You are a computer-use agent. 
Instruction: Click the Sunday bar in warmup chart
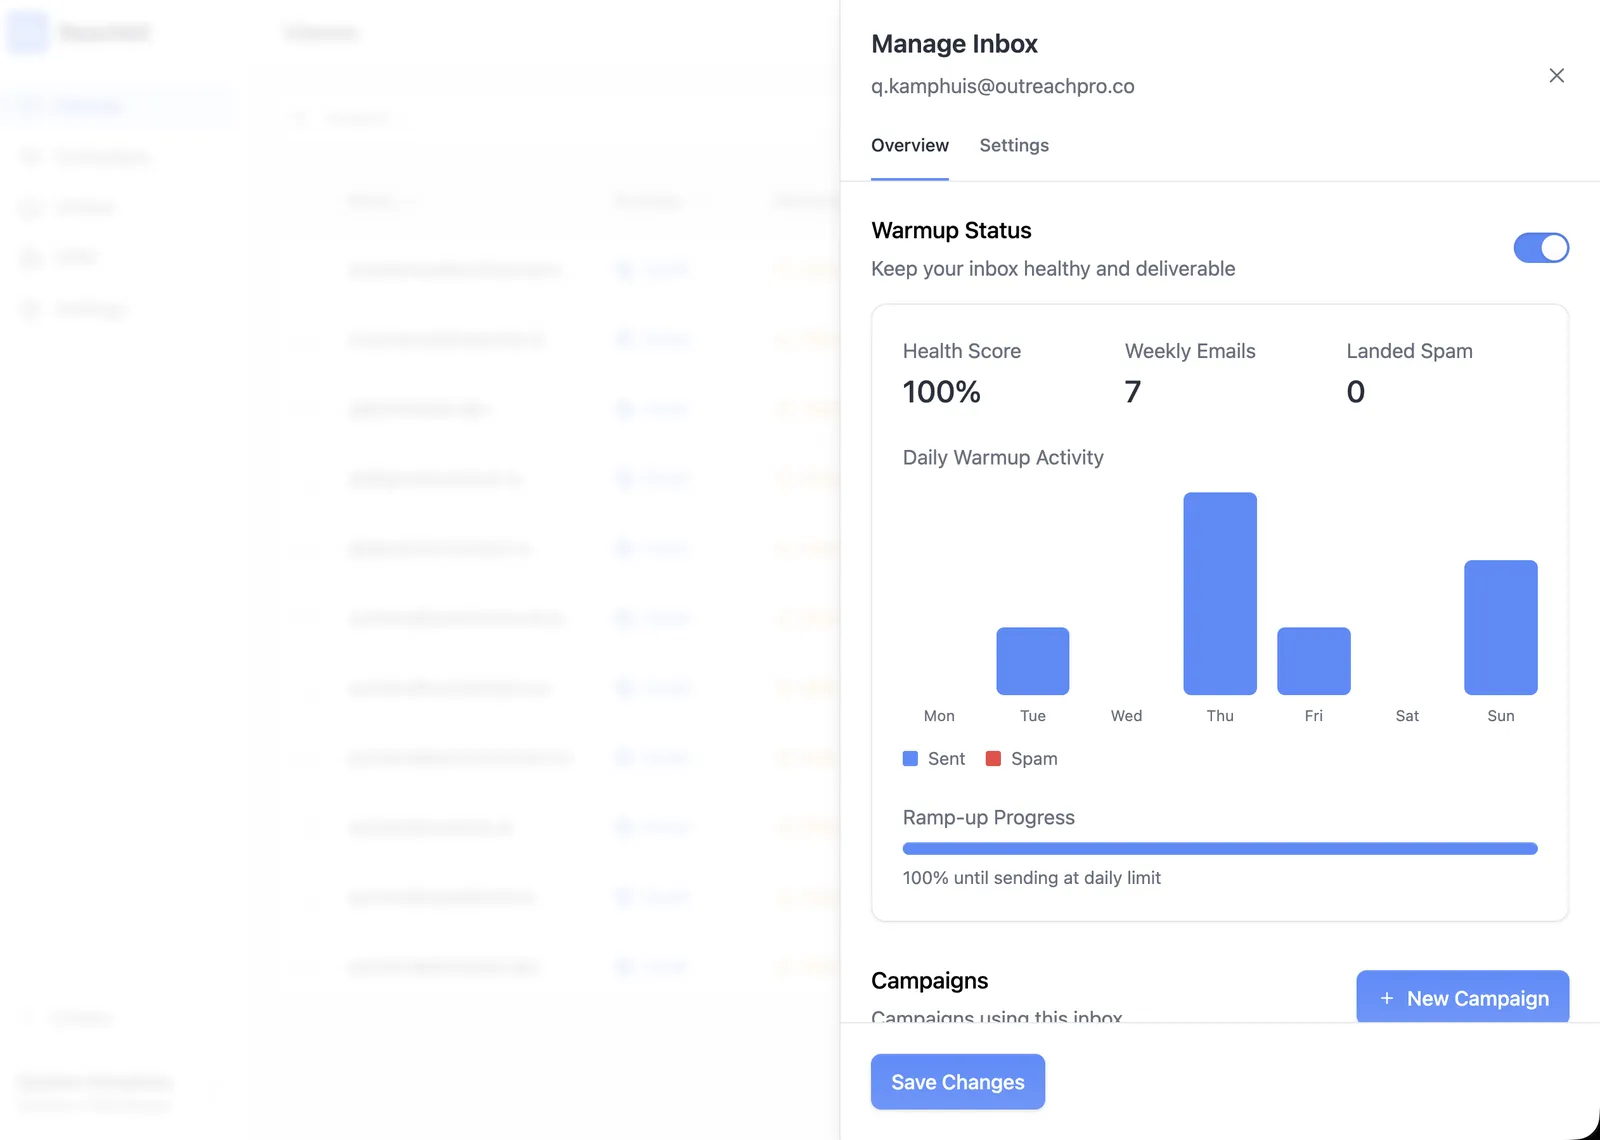pos(1501,627)
